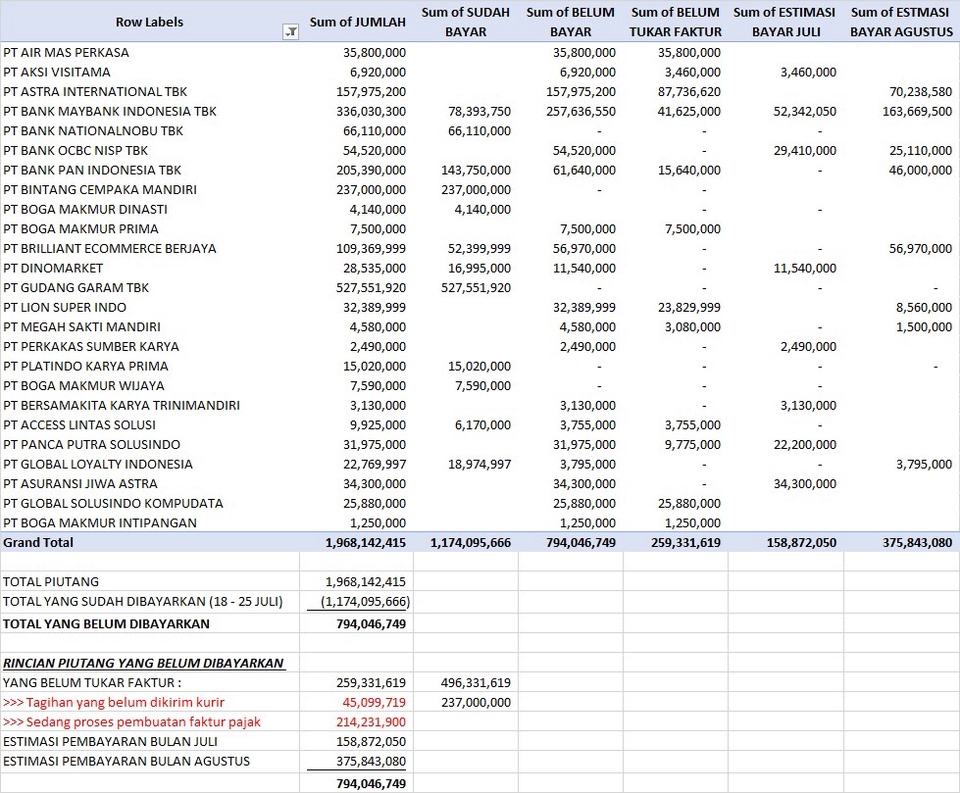This screenshot has height=793, width=960.
Task: Click PT GLOBAL LOYALTY INDONESIA label
Action: click(x=97, y=464)
